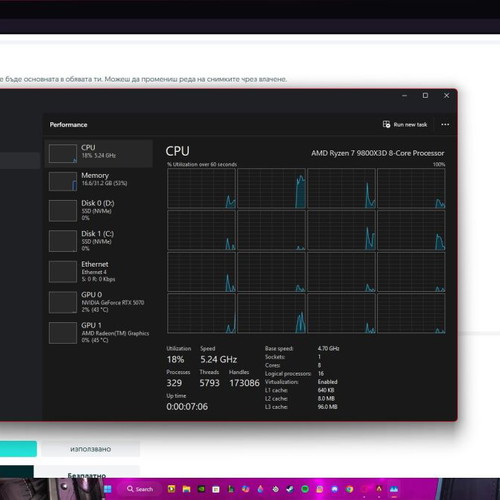Open Google Chrome from the taskbar
Screen dimensions: 500x500
click(349, 489)
